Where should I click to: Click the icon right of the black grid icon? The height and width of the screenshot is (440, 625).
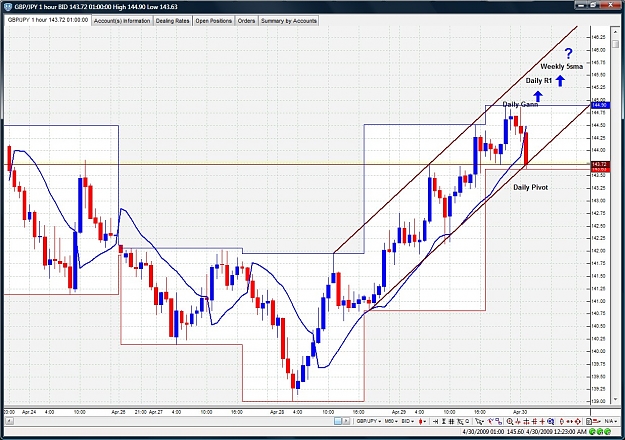[x=460, y=421]
